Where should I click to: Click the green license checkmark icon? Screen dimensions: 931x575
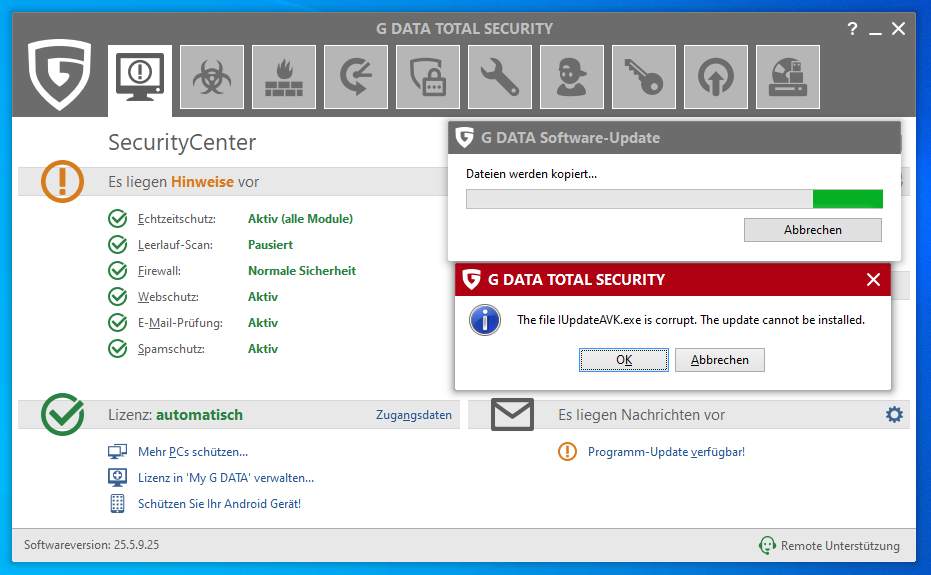(62, 414)
